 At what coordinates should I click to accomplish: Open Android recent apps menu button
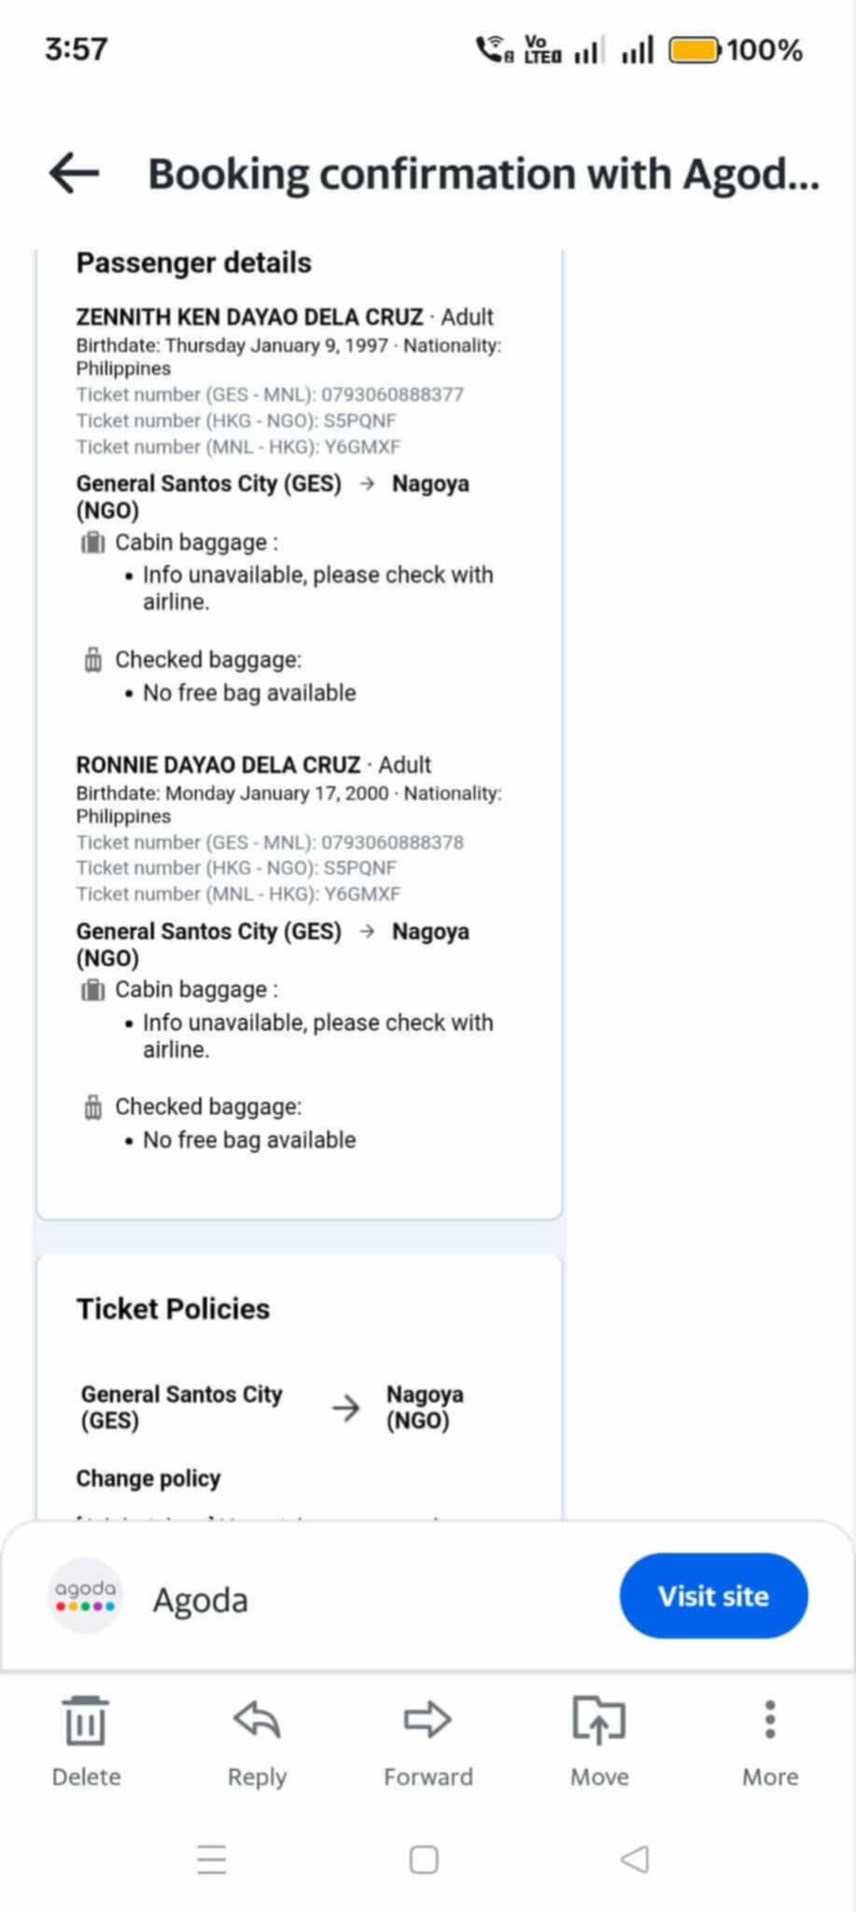click(212, 1859)
